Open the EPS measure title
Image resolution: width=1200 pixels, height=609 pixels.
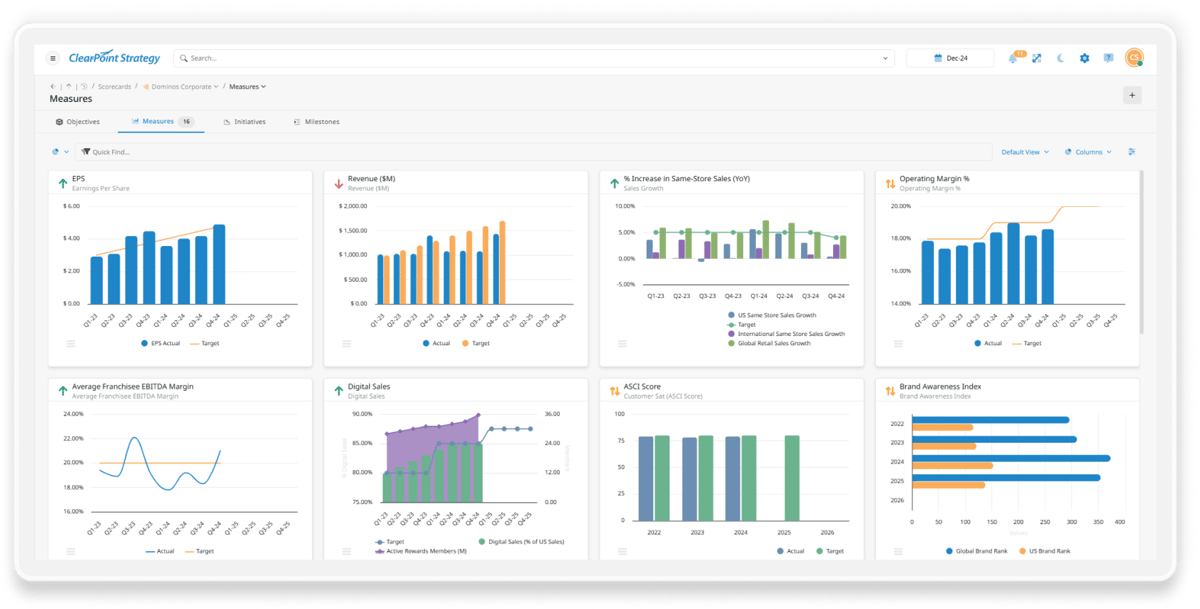tap(78, 179)
